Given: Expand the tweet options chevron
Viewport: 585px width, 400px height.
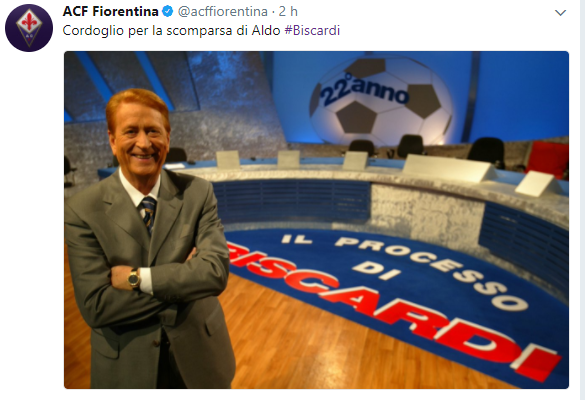Looking at the screenshot, I should [x=560, y=13].
